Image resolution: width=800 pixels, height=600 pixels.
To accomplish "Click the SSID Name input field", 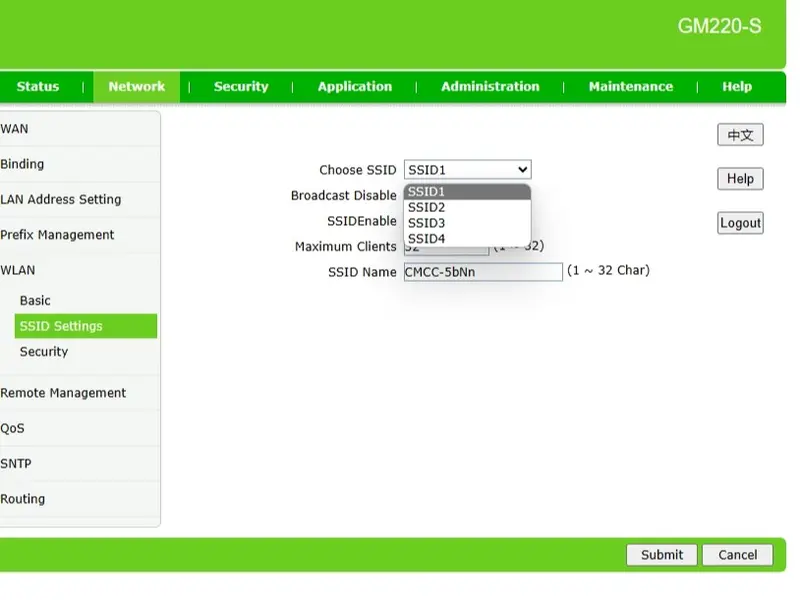I will click(483, 272).
